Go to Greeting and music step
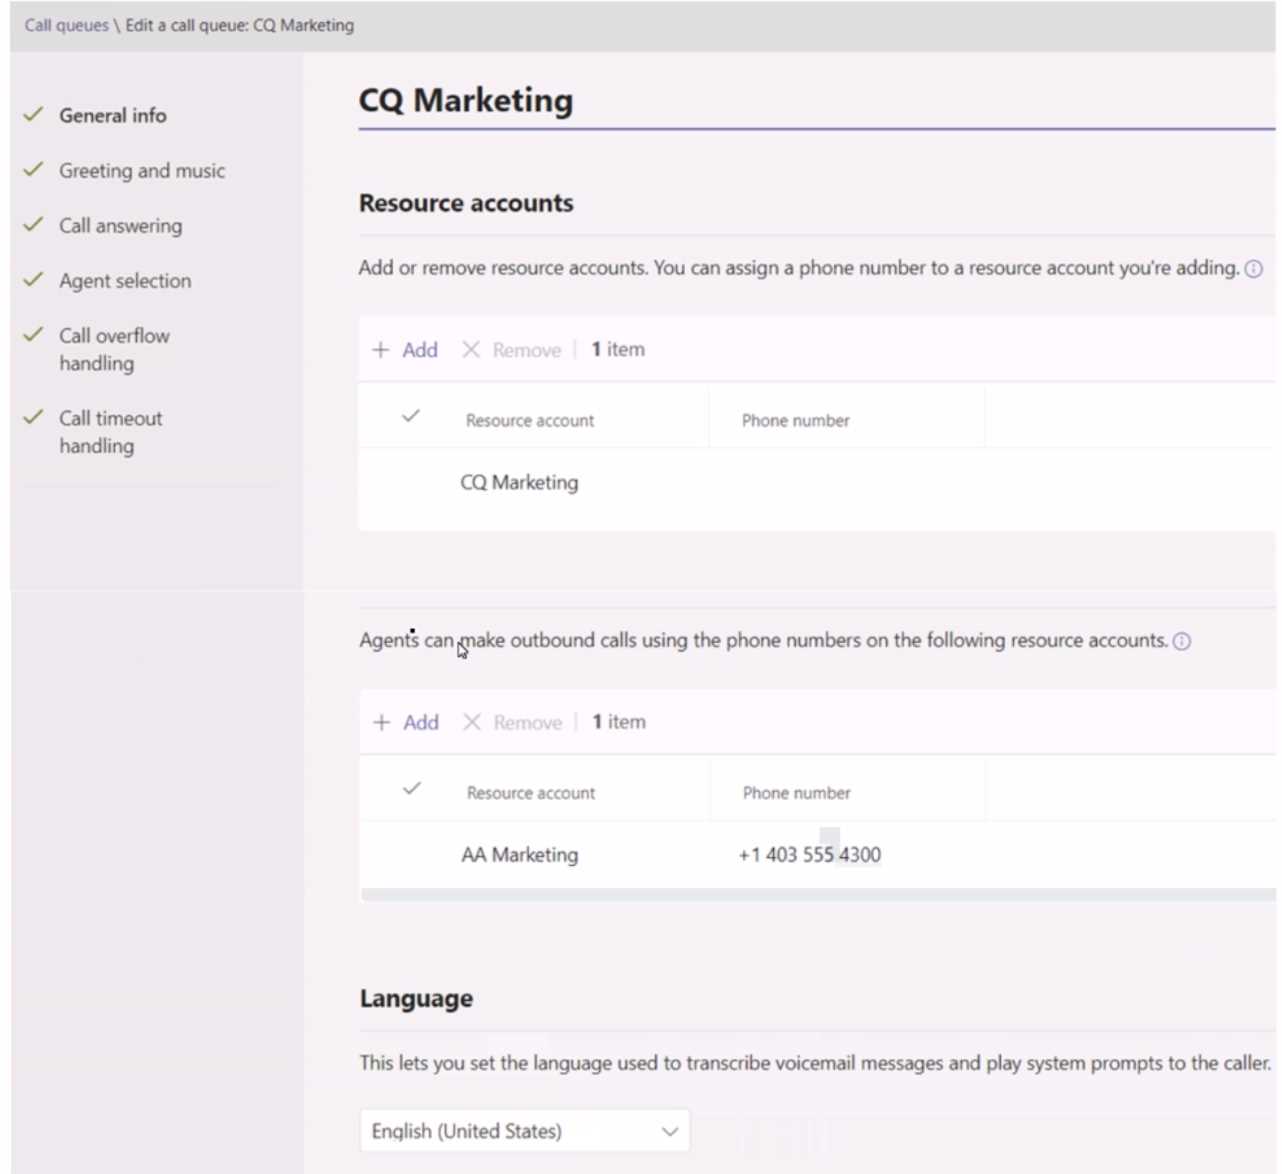 point(141,171)
